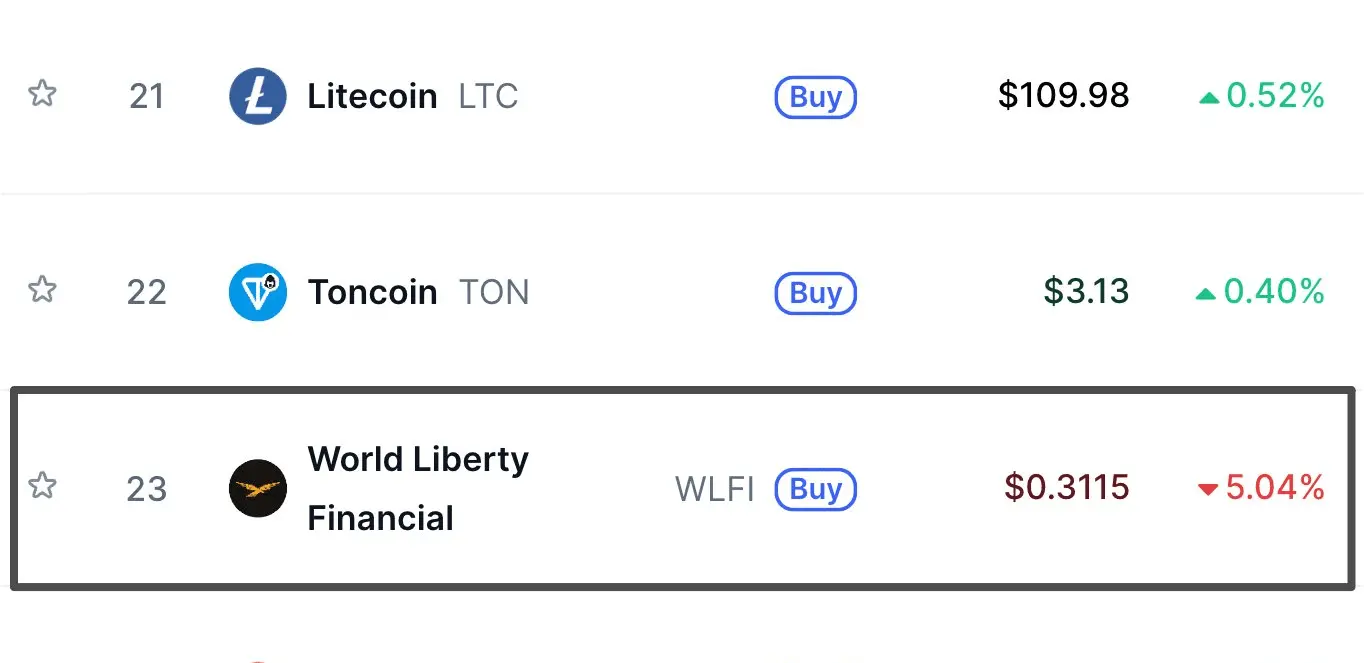Click the green up arrow beside 0.52%
Image resolution: width=1364 pixels, height=663 pixels.
[1209, 97]
